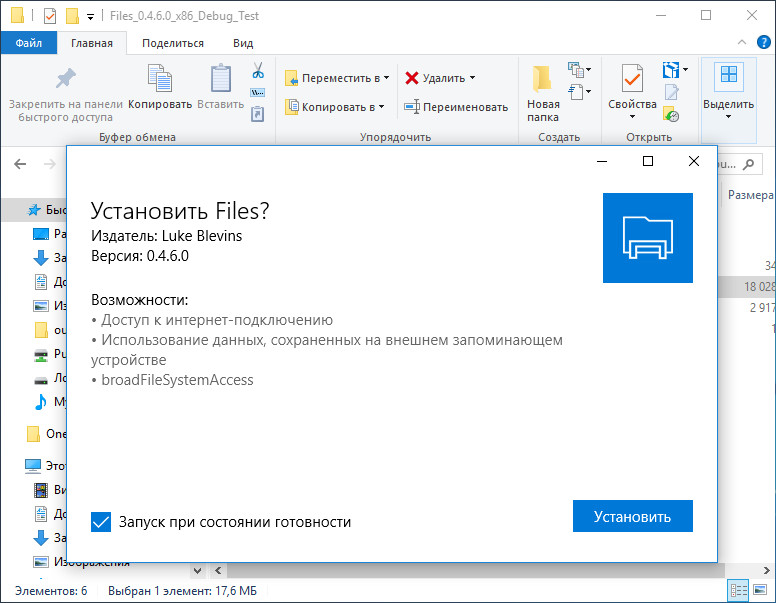This screenshot has width=776, height=603.
Task: Click the new folder quick access toolbar icon
Action: pos(72,16)
